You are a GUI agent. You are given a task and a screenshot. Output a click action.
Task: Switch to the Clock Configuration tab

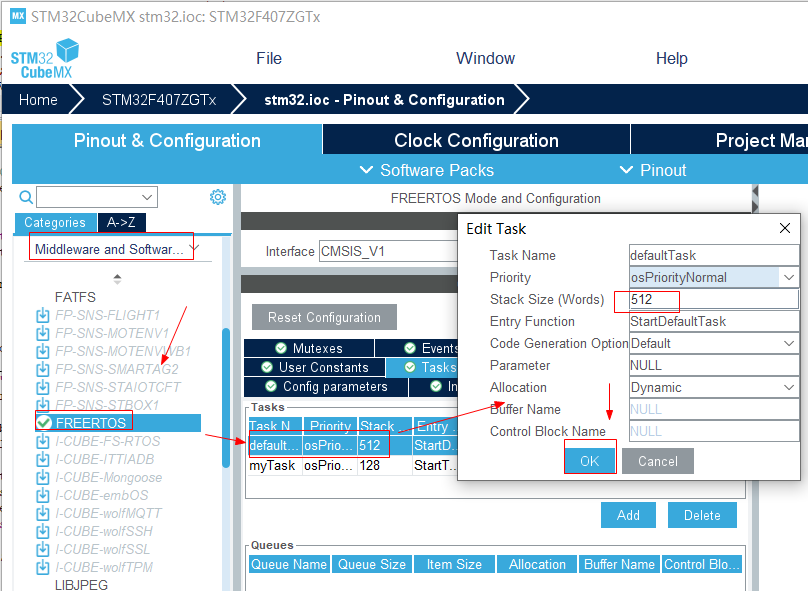click(x=476, y=140)
